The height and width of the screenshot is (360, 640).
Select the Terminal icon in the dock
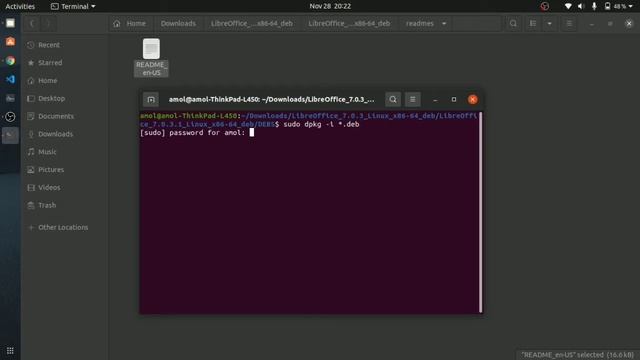click(10, 135)
